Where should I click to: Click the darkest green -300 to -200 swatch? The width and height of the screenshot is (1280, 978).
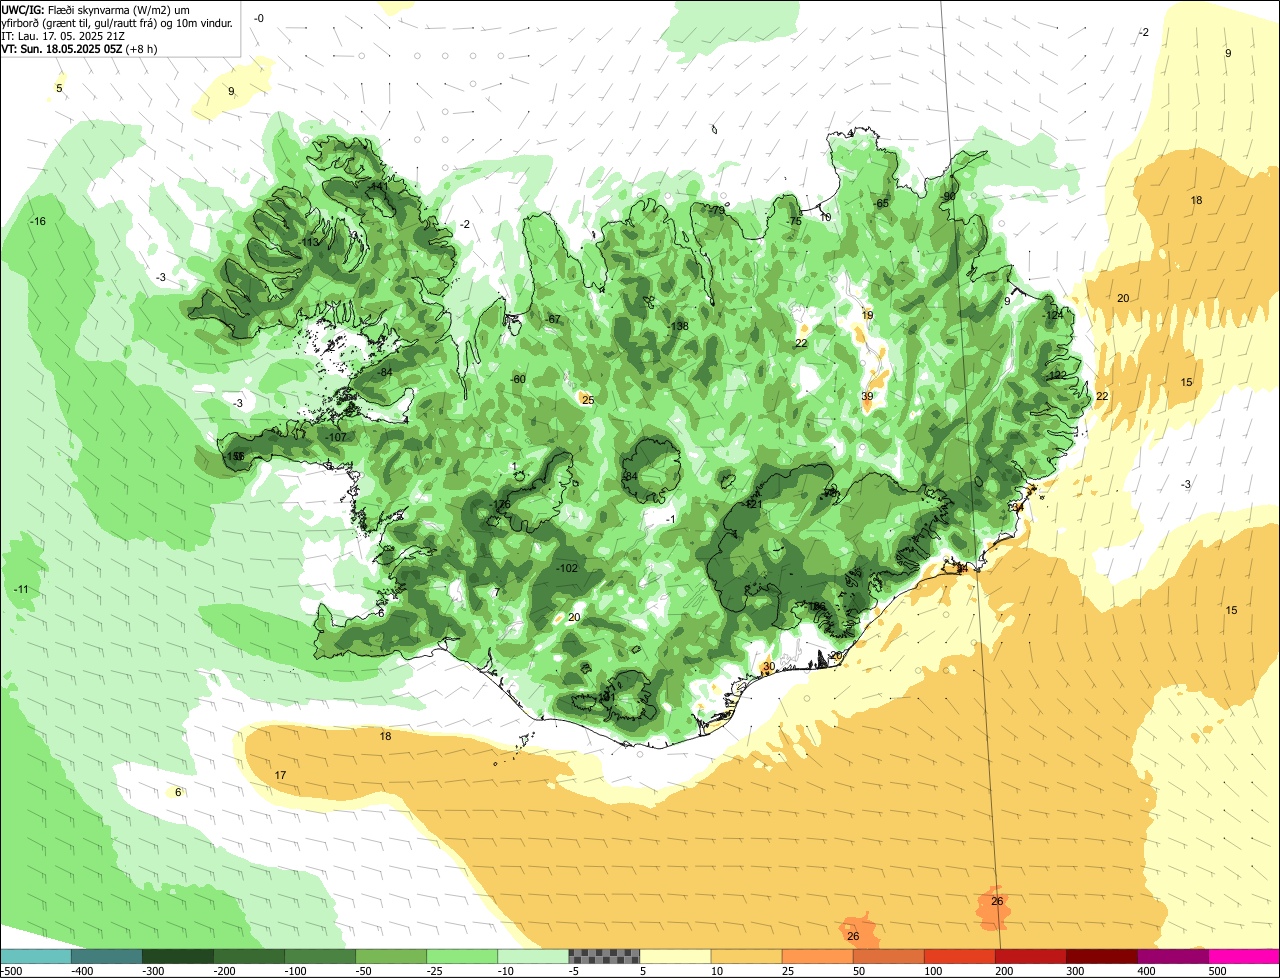click(x=178, y=957)
